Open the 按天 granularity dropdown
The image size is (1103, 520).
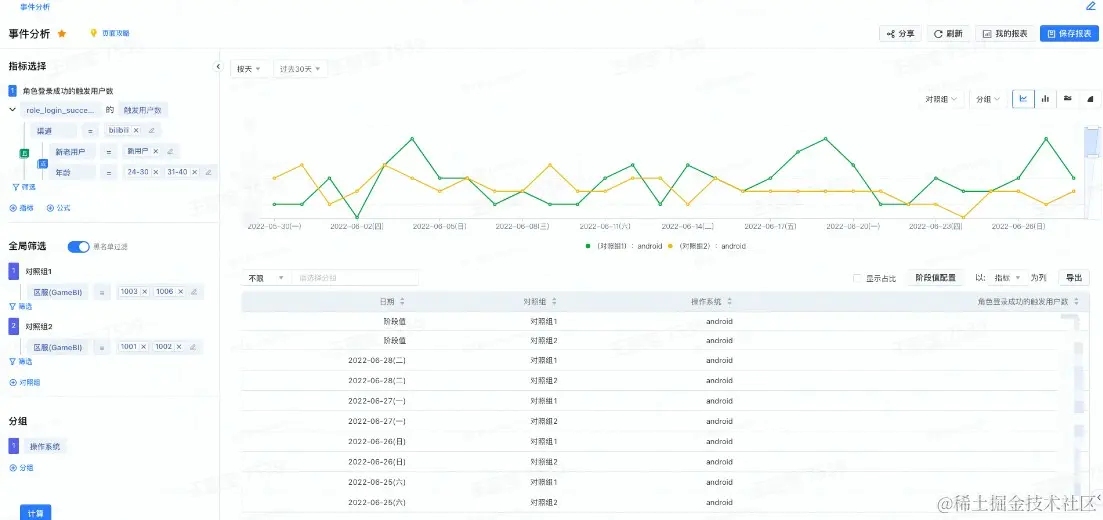tap(249, 69)
